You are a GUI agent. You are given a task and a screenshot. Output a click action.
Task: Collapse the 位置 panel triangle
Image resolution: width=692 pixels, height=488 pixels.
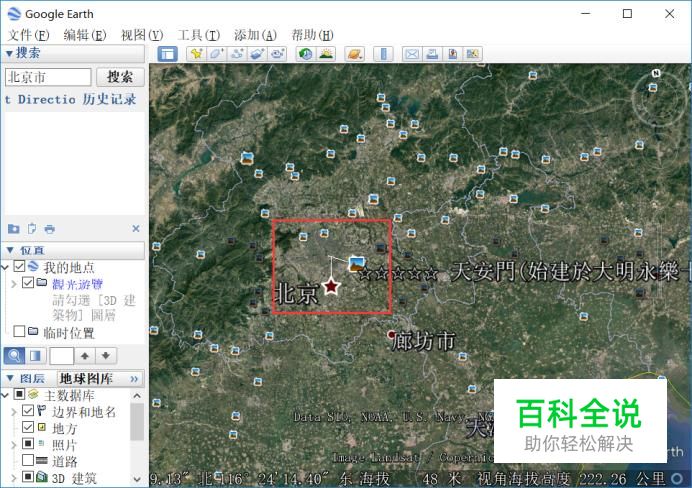(10, 250)
